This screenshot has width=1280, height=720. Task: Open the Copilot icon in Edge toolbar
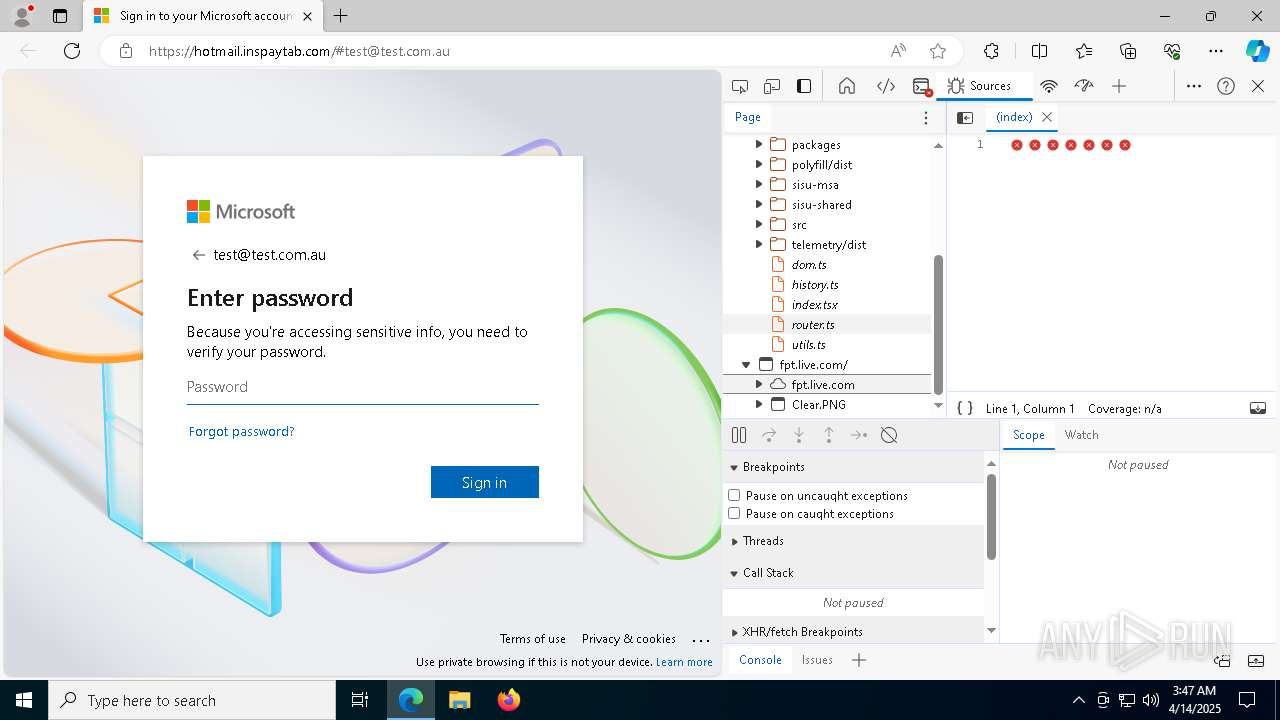(1257, 51)
